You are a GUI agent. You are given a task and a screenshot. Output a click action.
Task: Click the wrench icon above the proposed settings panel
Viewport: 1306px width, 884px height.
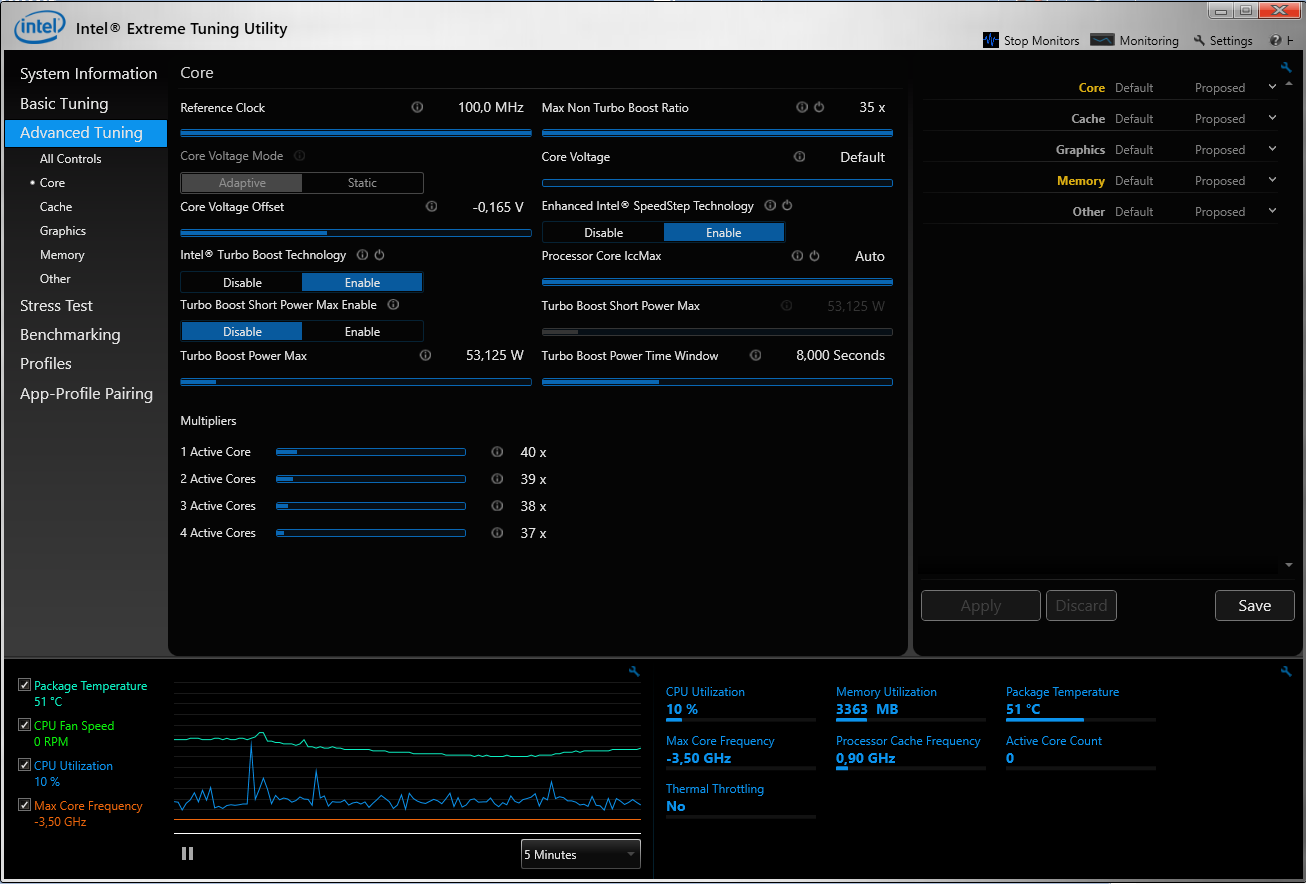tap(1286, 68)
